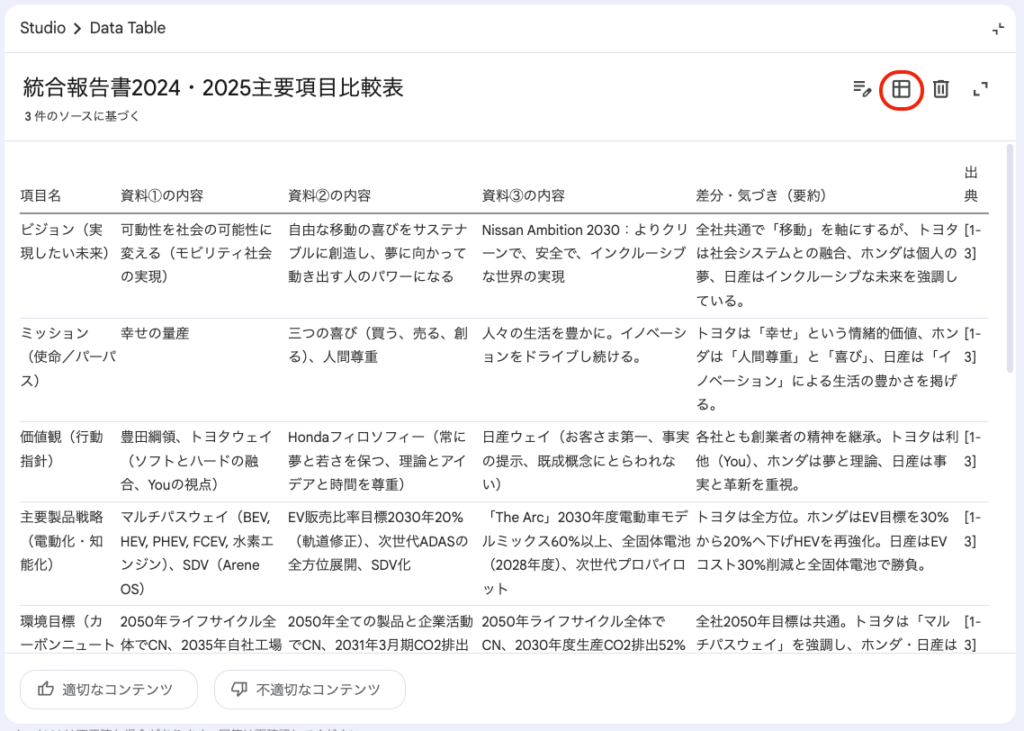Open the [1-3] citation in the 主要製品戦略 row
The image size is (1024, 731).
pos(973,529)
